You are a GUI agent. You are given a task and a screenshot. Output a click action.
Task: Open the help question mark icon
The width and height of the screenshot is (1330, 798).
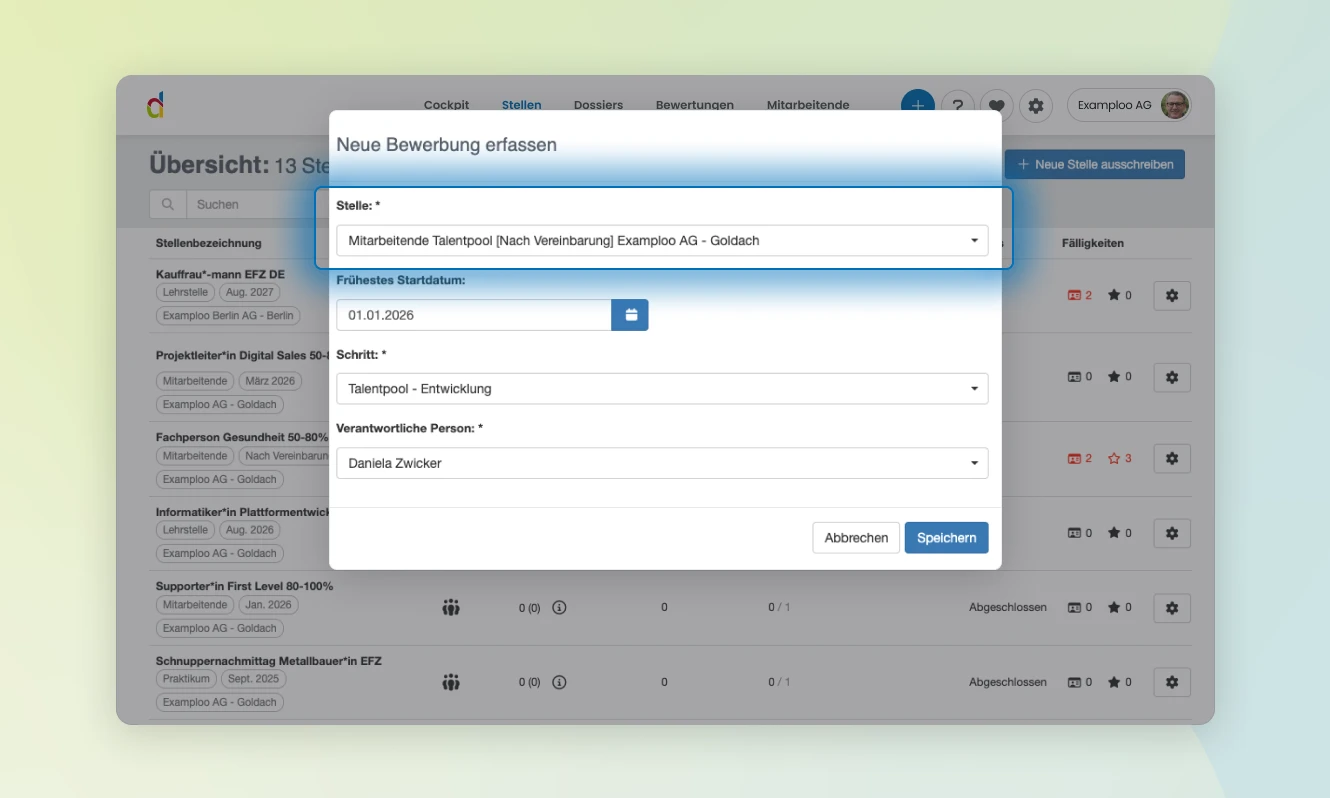pyautogui.click(x=958, y=105)
